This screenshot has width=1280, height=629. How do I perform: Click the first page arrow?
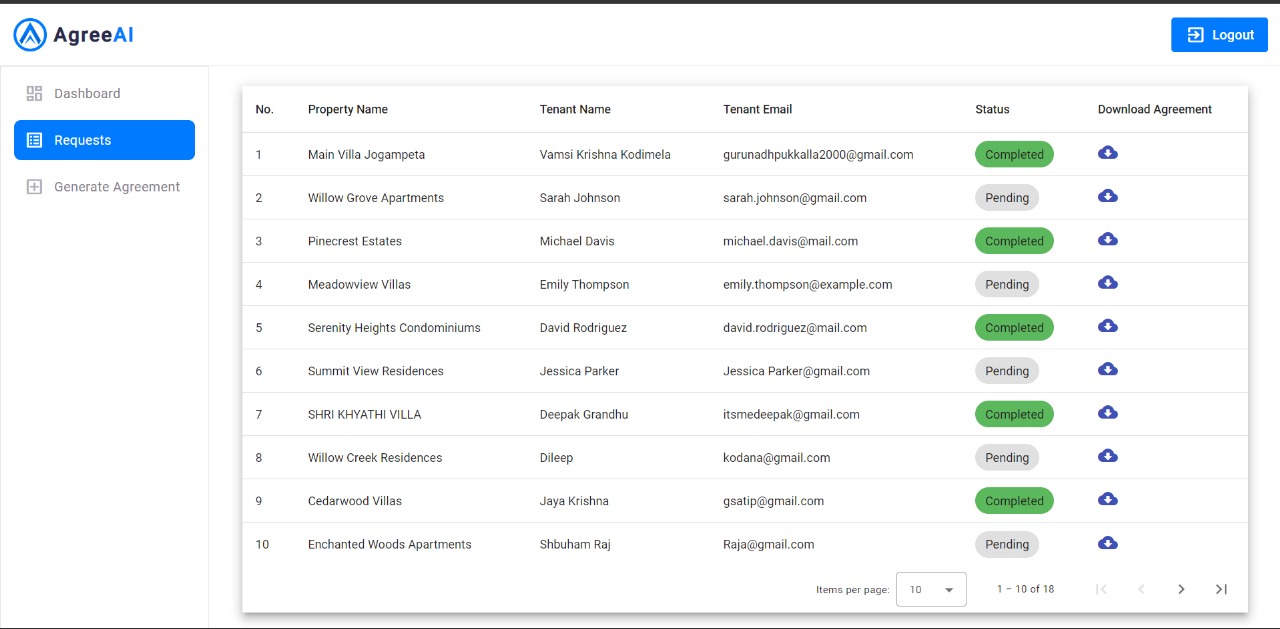(x=1101, y=589)
